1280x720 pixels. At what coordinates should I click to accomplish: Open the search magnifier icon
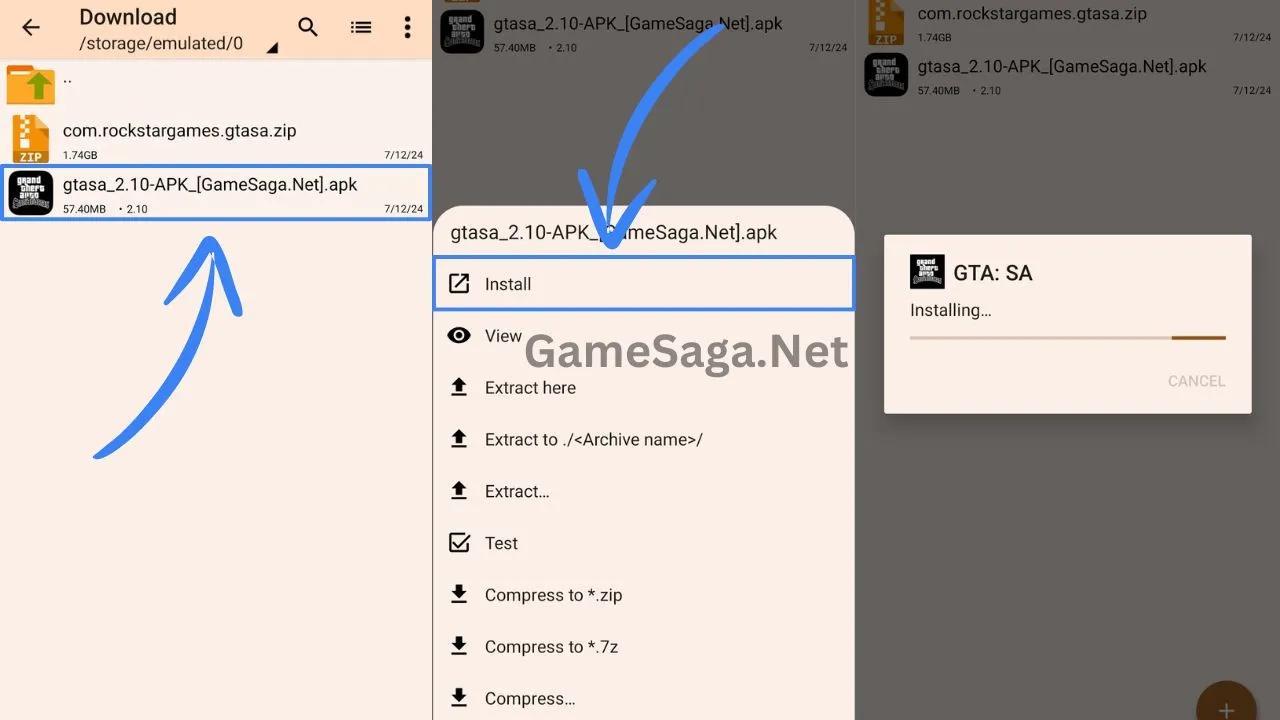pyautogui.click(x=308, y=27)
